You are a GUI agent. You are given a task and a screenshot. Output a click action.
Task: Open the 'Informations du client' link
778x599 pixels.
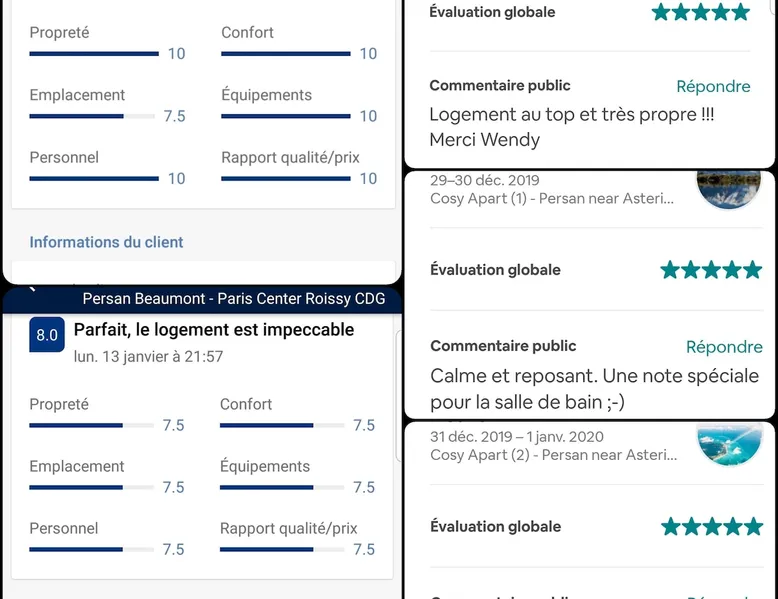106,242
